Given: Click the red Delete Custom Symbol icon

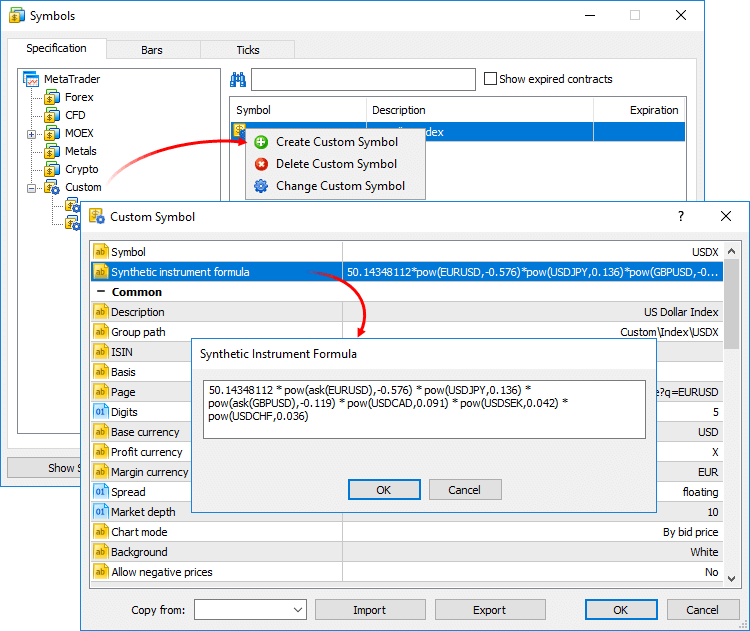Looking at the screenshot, I should click(261, 164).
